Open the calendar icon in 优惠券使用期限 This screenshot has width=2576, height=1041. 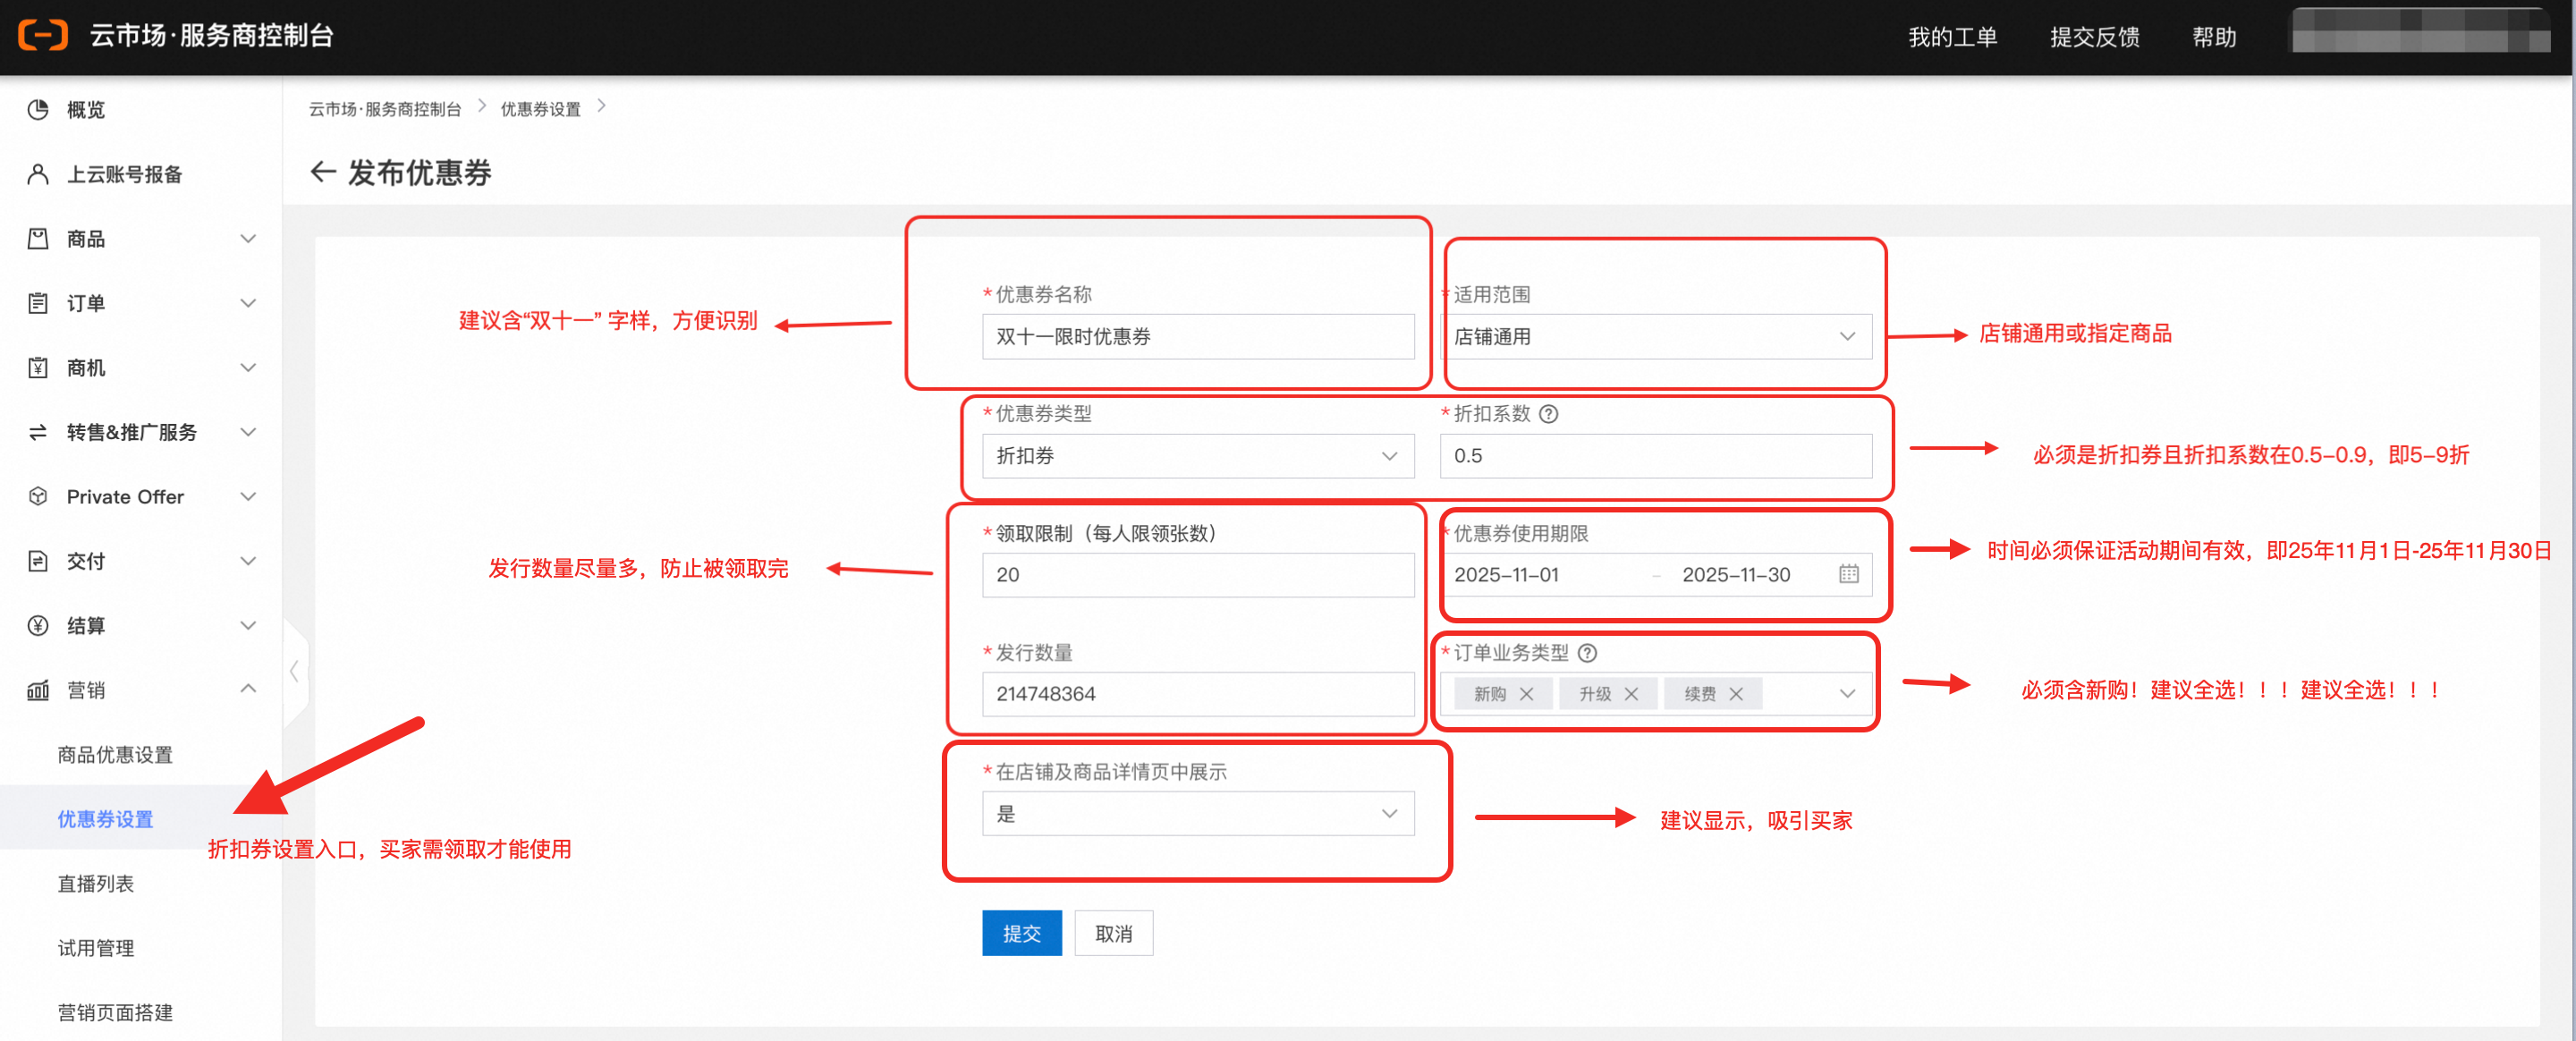point(1848,574)
